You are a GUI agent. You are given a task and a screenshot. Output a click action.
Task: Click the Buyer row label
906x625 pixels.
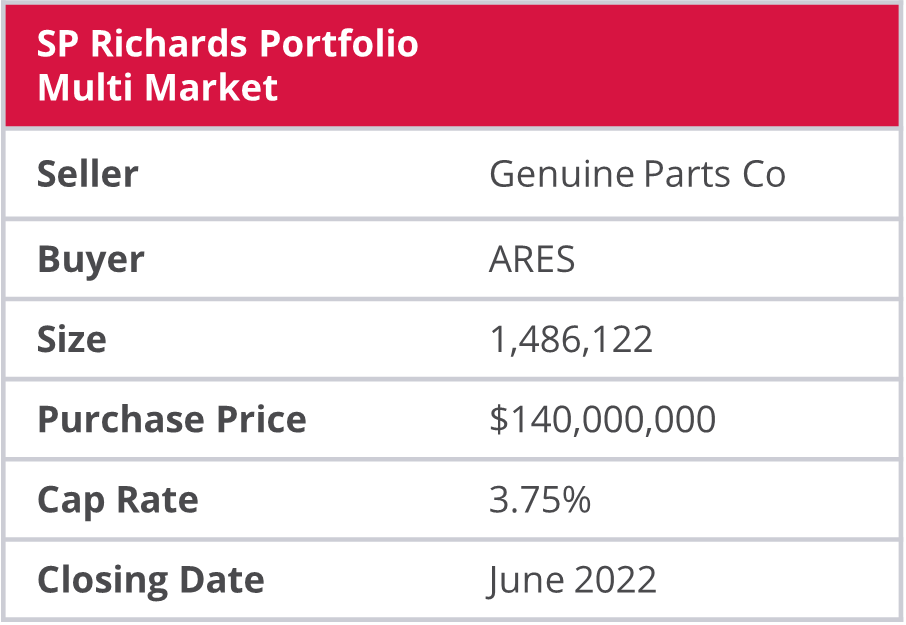click(x=91, y=260)
